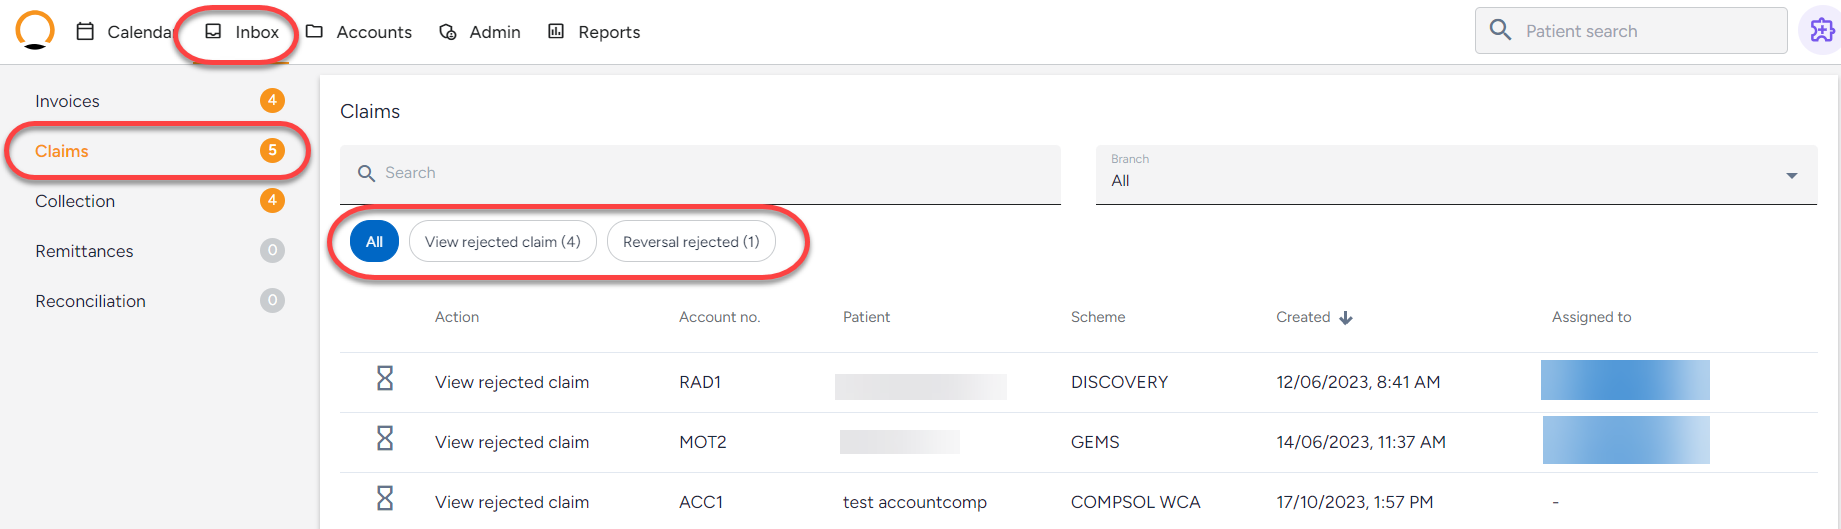The height and width of the screenshot is (529, 1841).
Task: Click the Created sort arrow
Action: [1346, 318]
